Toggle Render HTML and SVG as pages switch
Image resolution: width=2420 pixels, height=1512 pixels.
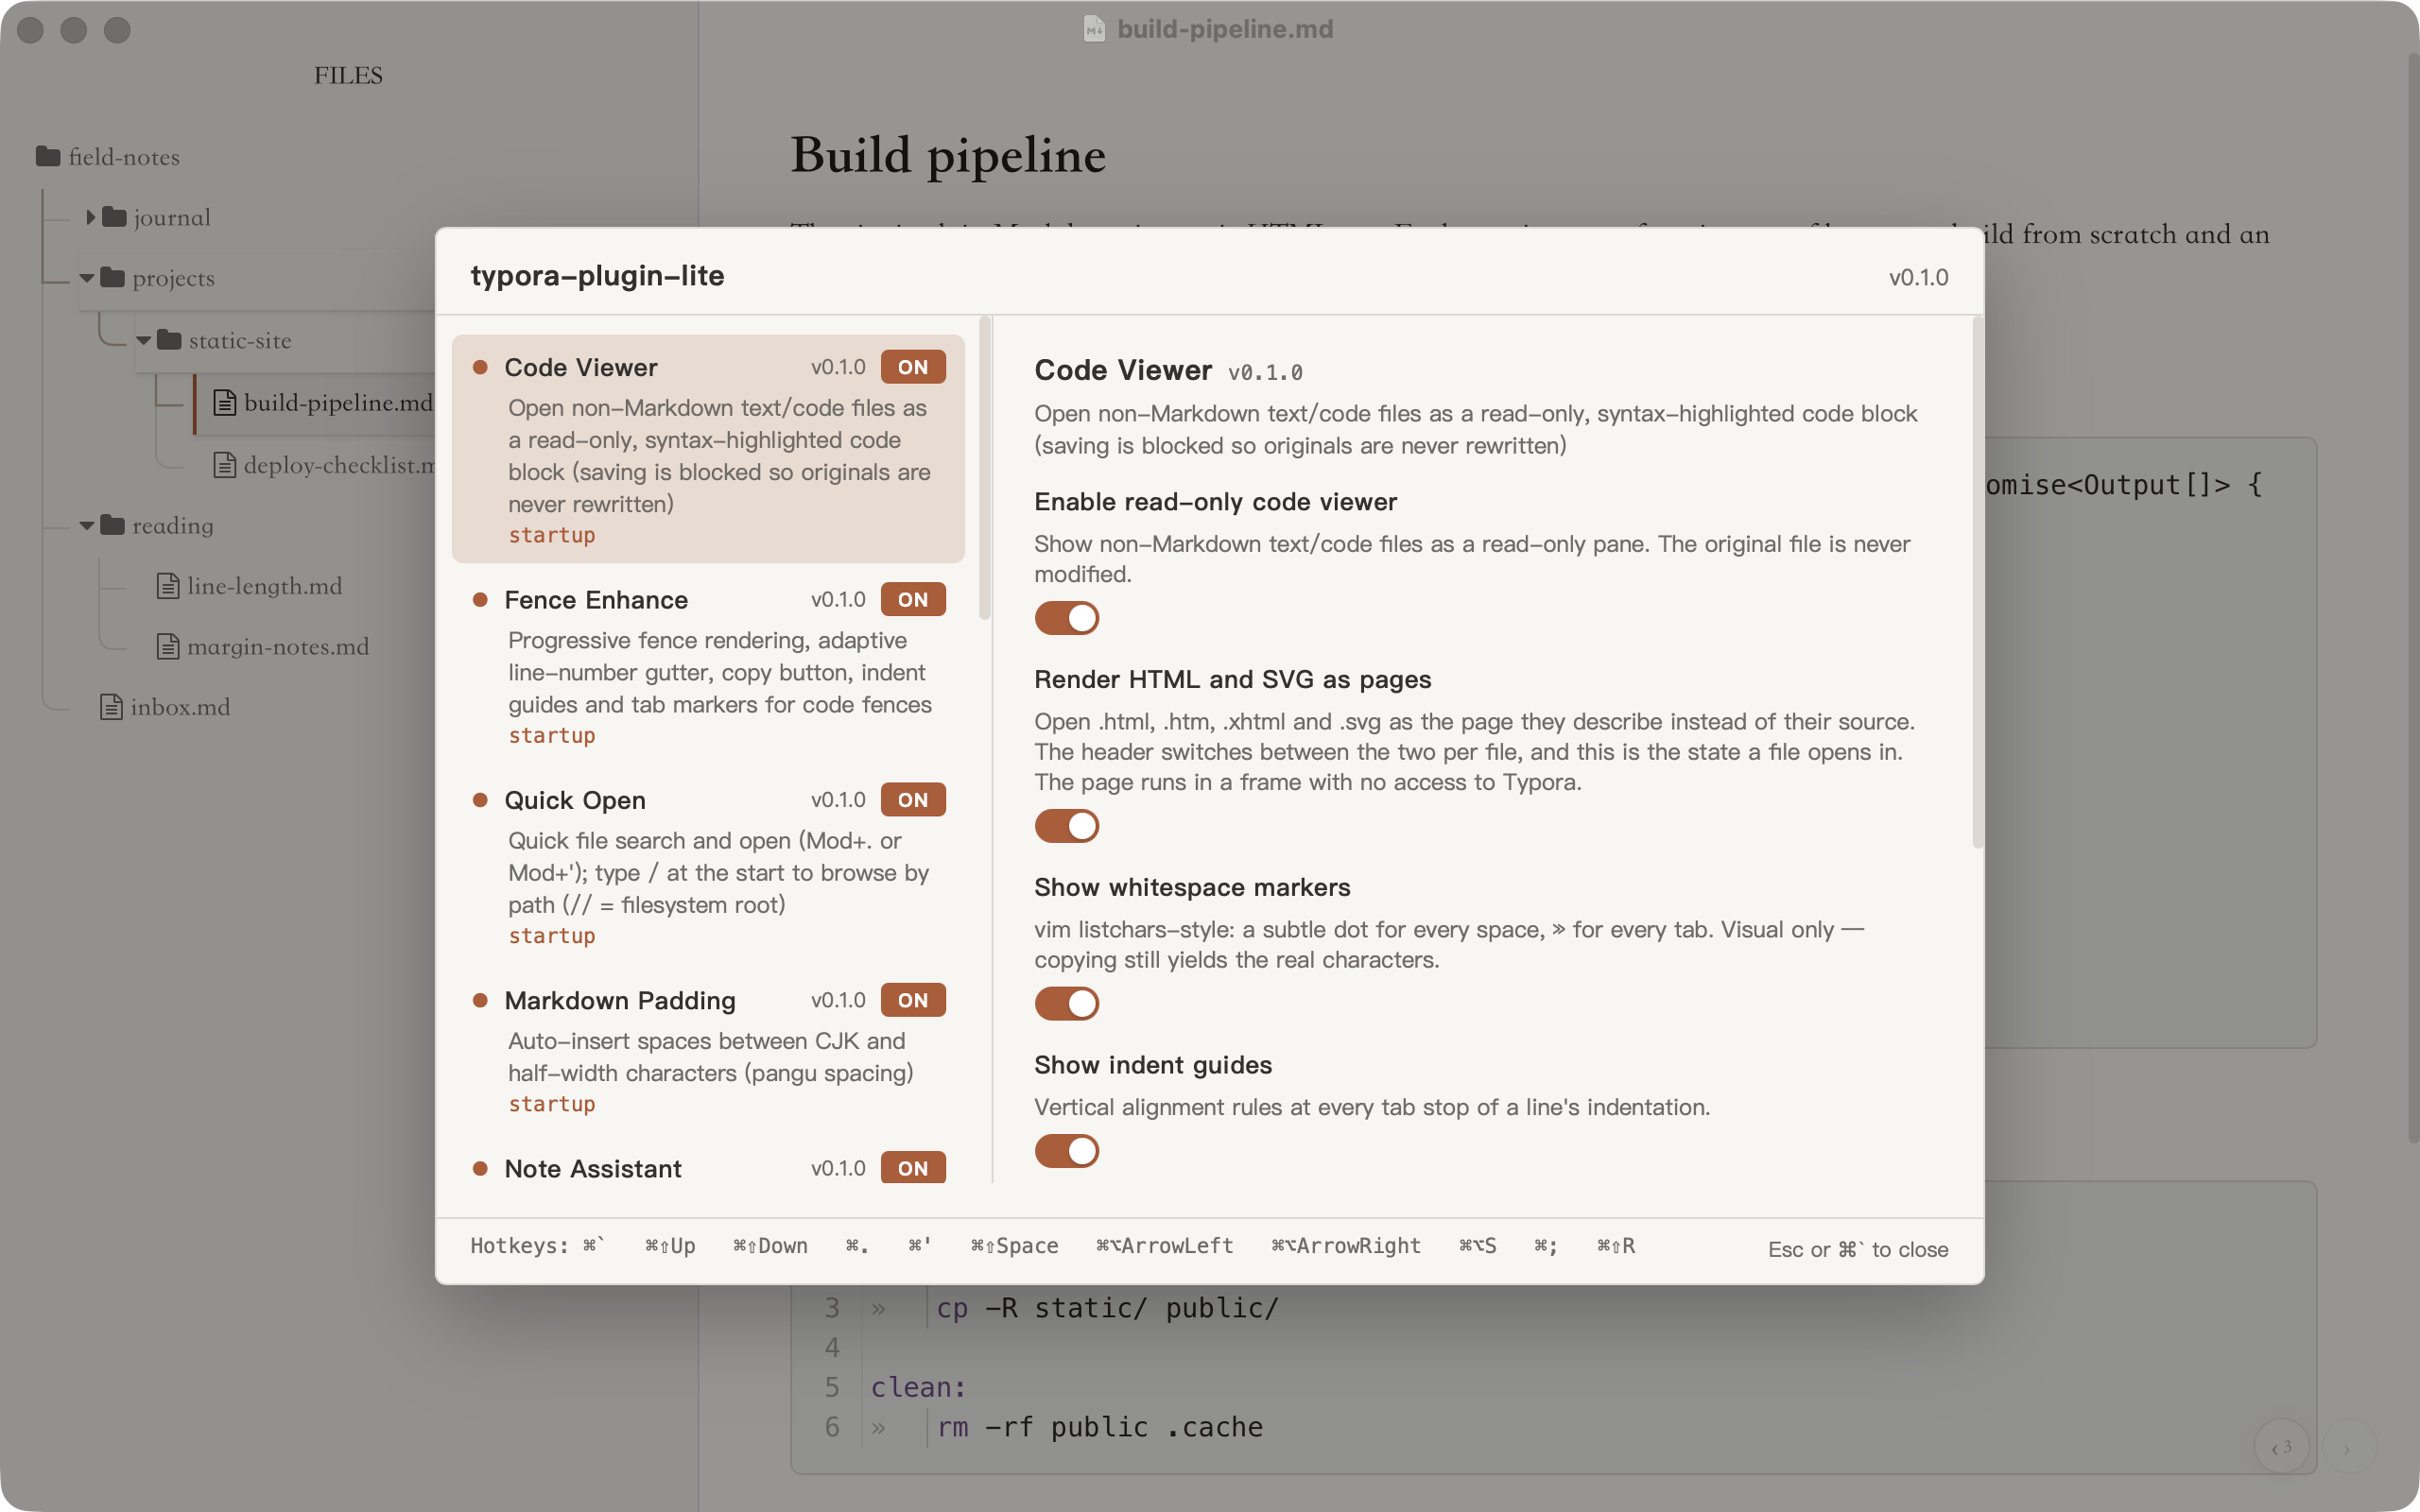tap(1066, 826)
